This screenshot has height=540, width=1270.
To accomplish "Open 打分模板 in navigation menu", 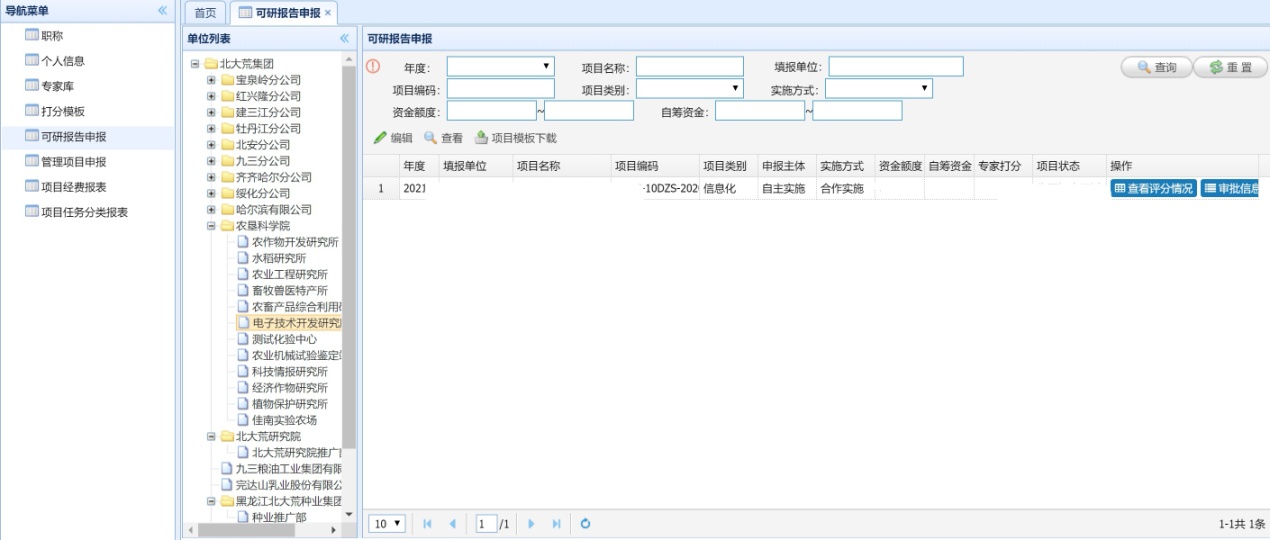I will coord(63,111).
